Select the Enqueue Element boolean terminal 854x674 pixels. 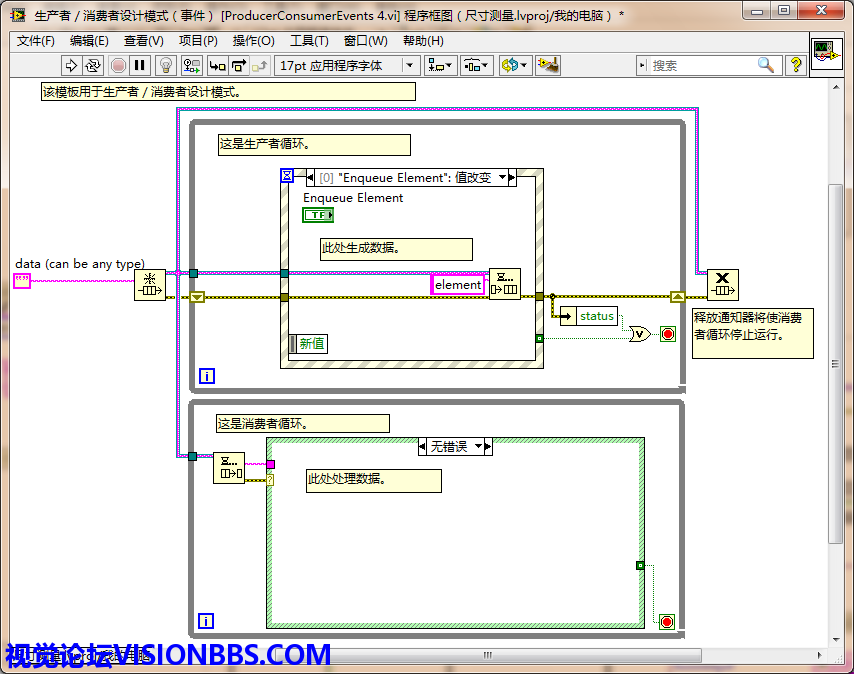pos(318,215)
